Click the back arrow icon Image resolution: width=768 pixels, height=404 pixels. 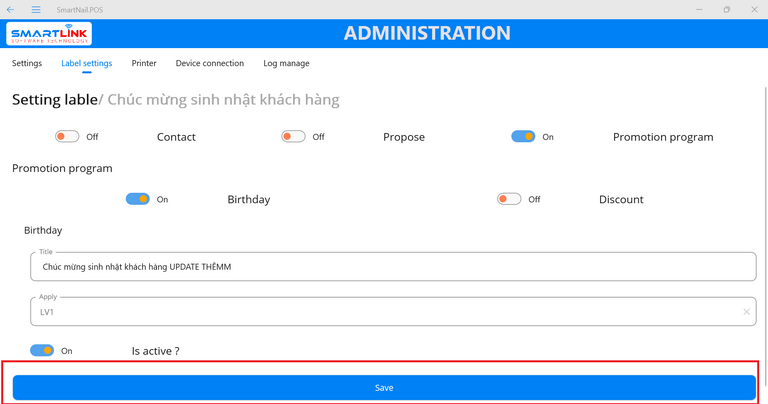(11, 9)
